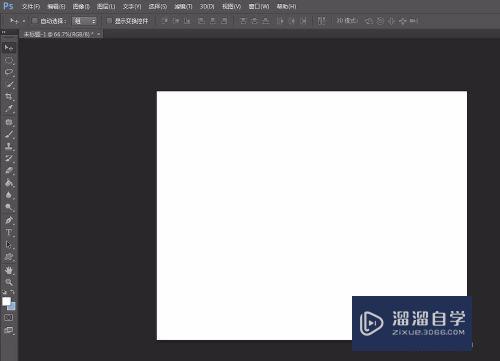Click distribute left edges icon

coord(280,21)
